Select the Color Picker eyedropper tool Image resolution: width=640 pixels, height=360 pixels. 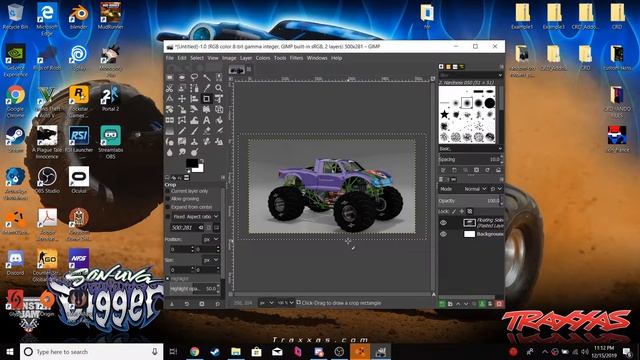click(207, 88)
